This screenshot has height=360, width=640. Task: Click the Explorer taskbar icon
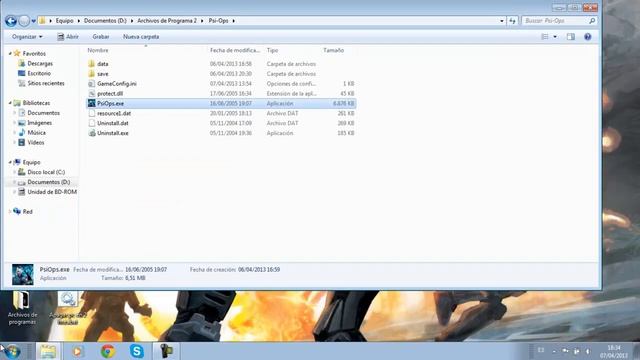(x=48, y=351)
